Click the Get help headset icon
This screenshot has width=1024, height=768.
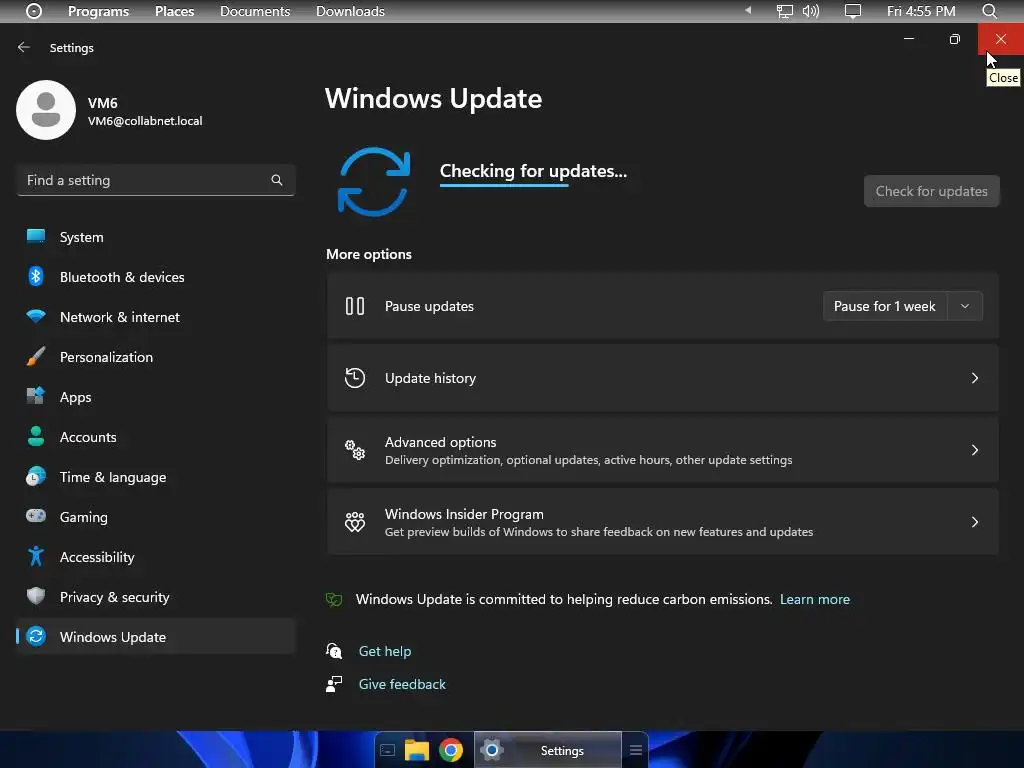click(x=334, y=650)
